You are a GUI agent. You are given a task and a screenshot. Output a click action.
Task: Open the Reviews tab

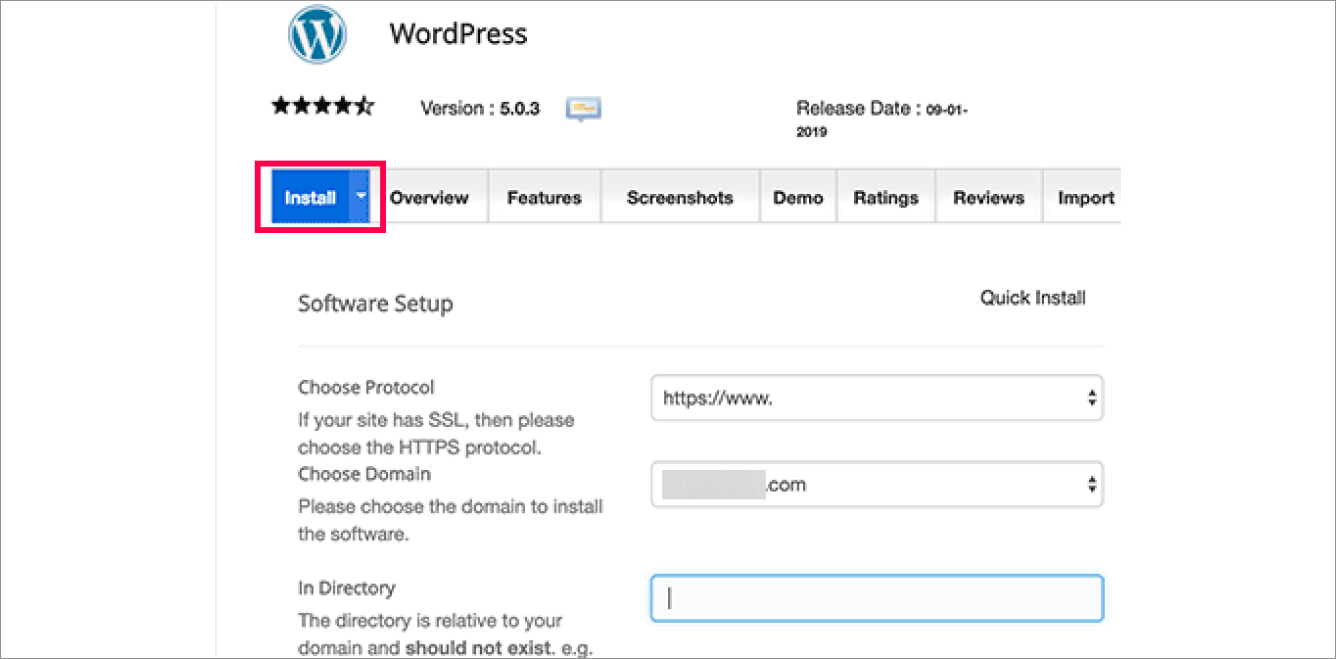[989, 198]
